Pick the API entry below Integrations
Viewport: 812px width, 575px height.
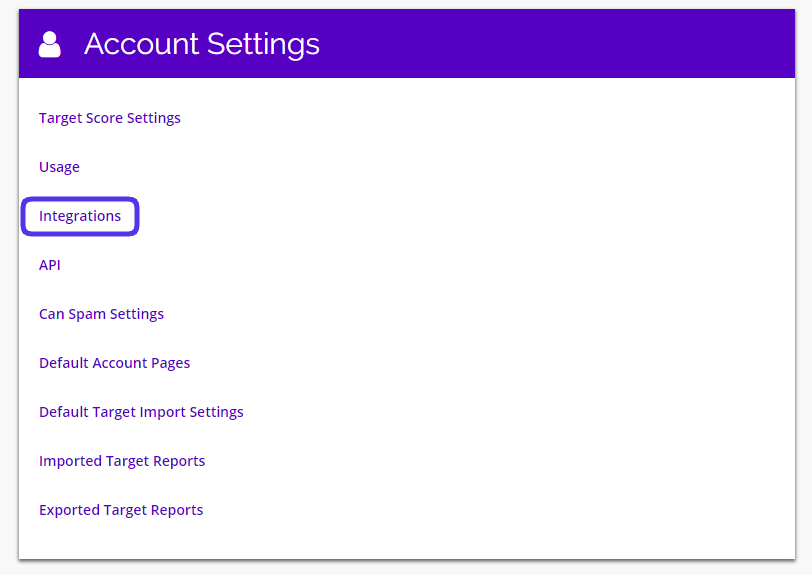click(x=50, y=265)
